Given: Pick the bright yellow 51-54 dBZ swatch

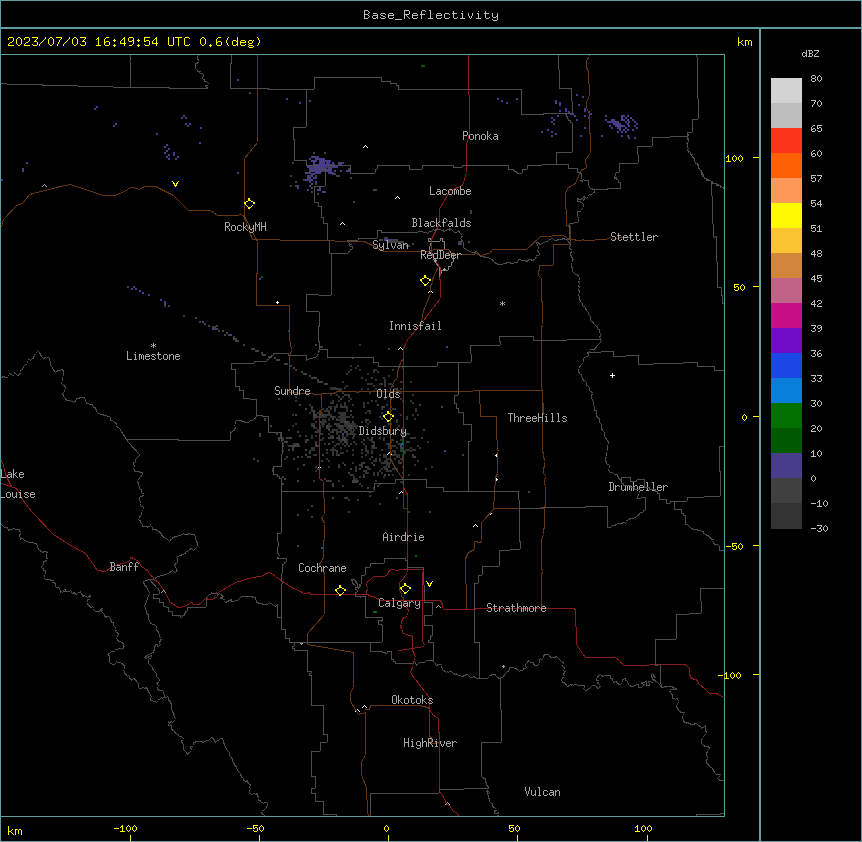Looking at the screenshot, I should [x=786, y=215].
